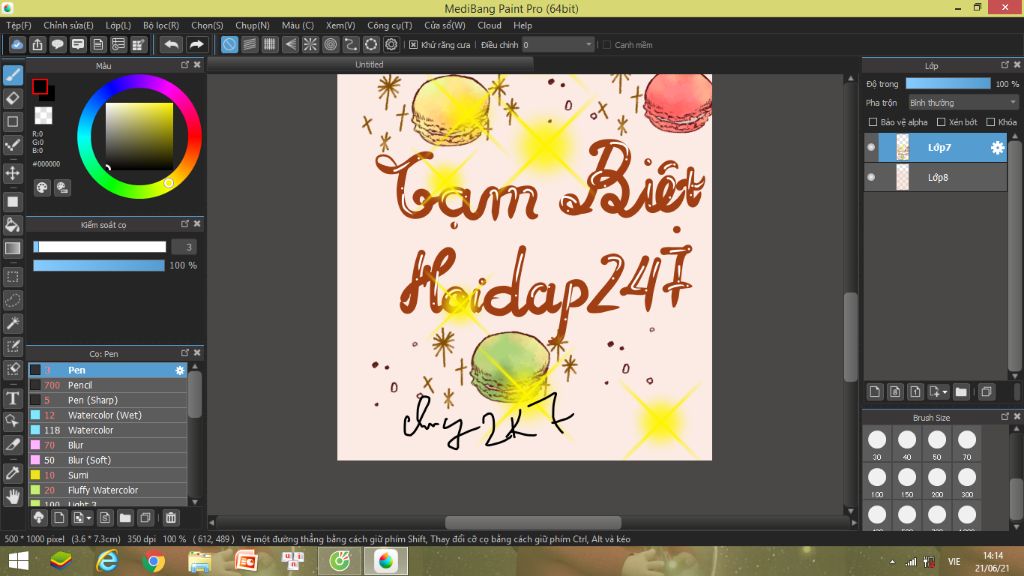Click the Undo arrow in toolbar
Viewport: 1024px width, 576px height.
pyautogui.click(x=171, y=44)
